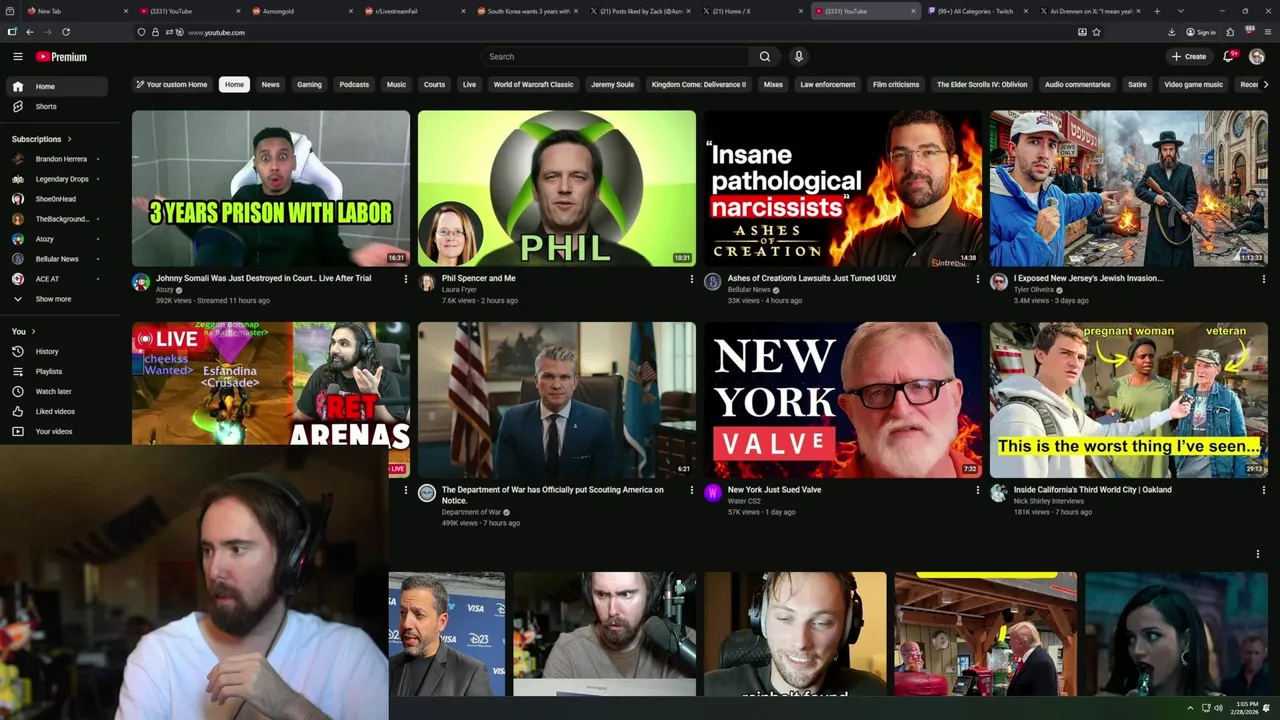Viewport: 1280px width, 720px height.
Task: Open Department of War video title
Action: pyautogui.click(x=553, y=495)
